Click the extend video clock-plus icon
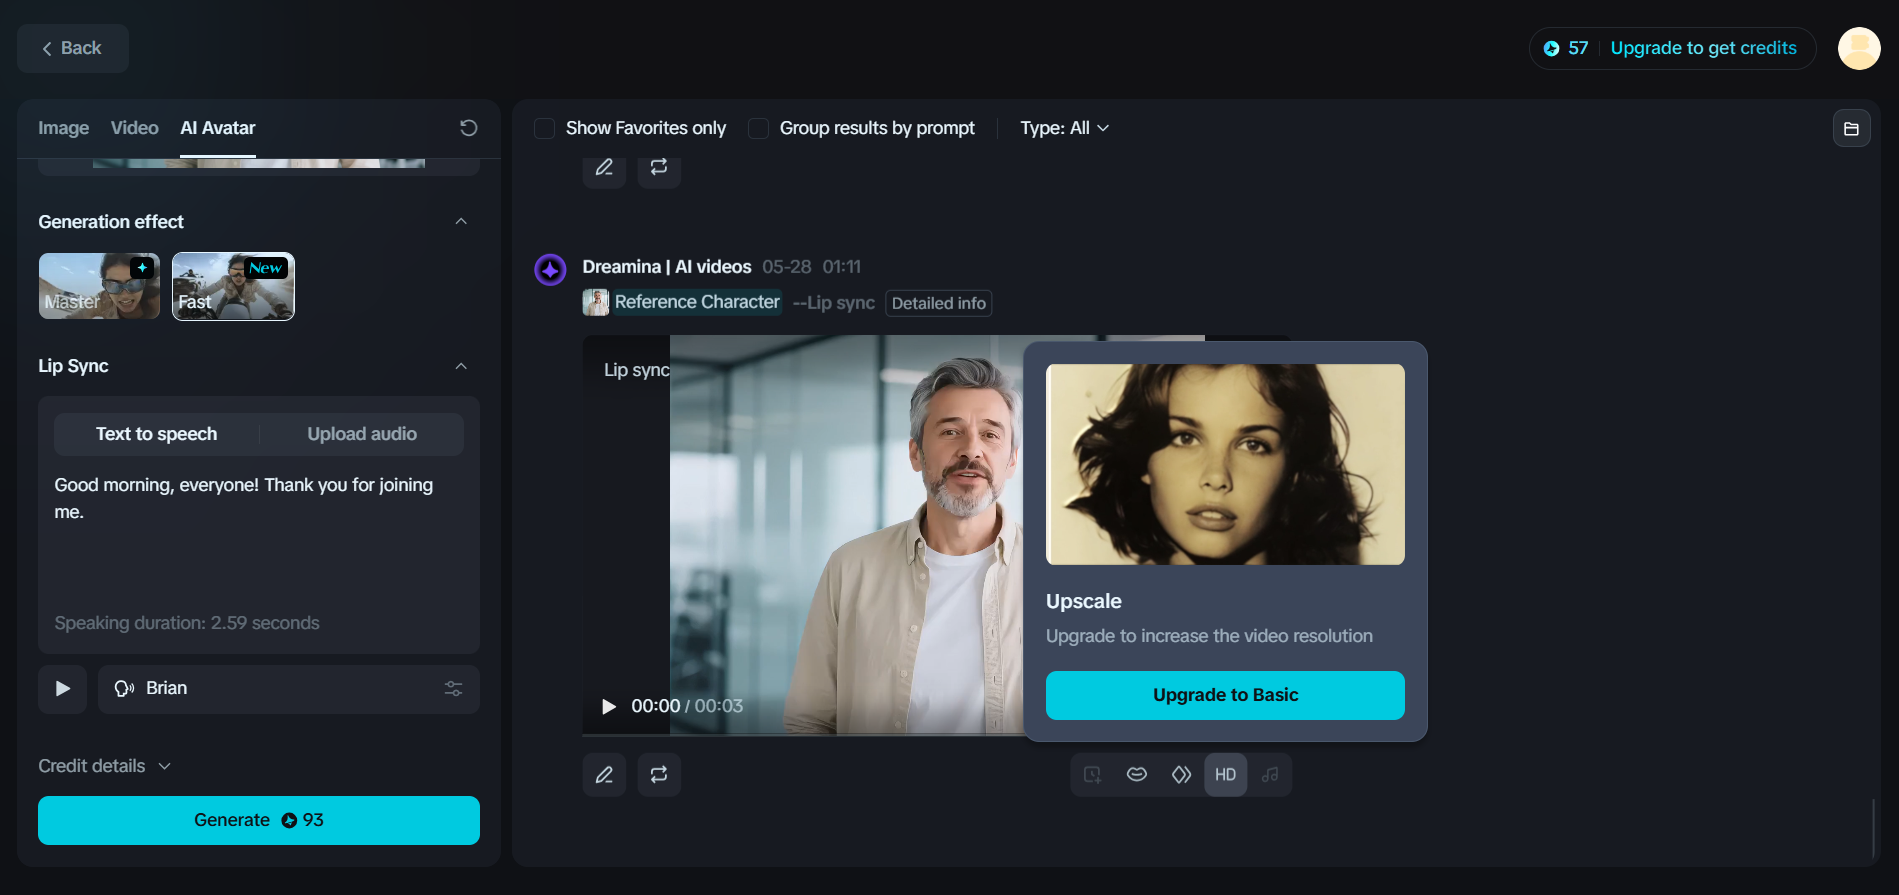1899x895 pixels. tap(1092, 775)
